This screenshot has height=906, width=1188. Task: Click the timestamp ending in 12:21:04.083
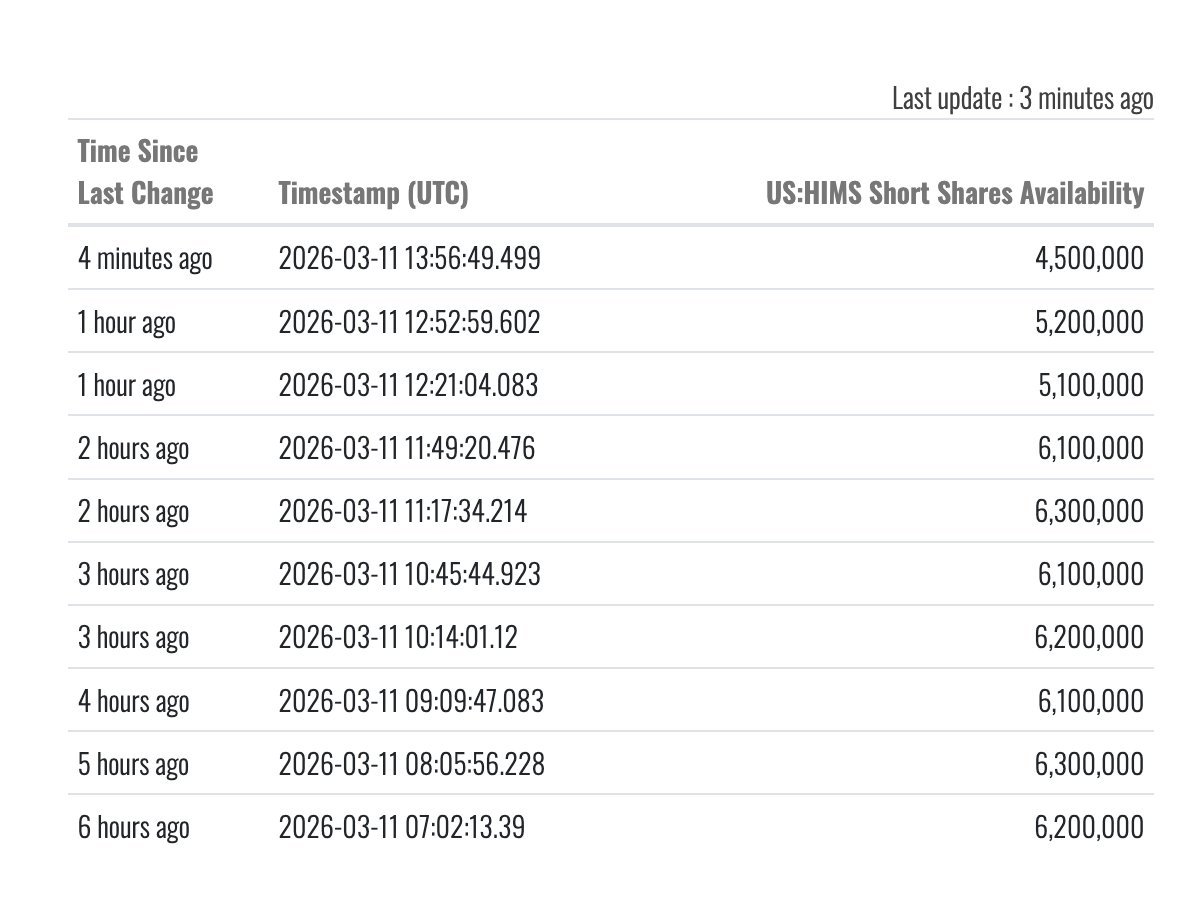click(408, 385)
